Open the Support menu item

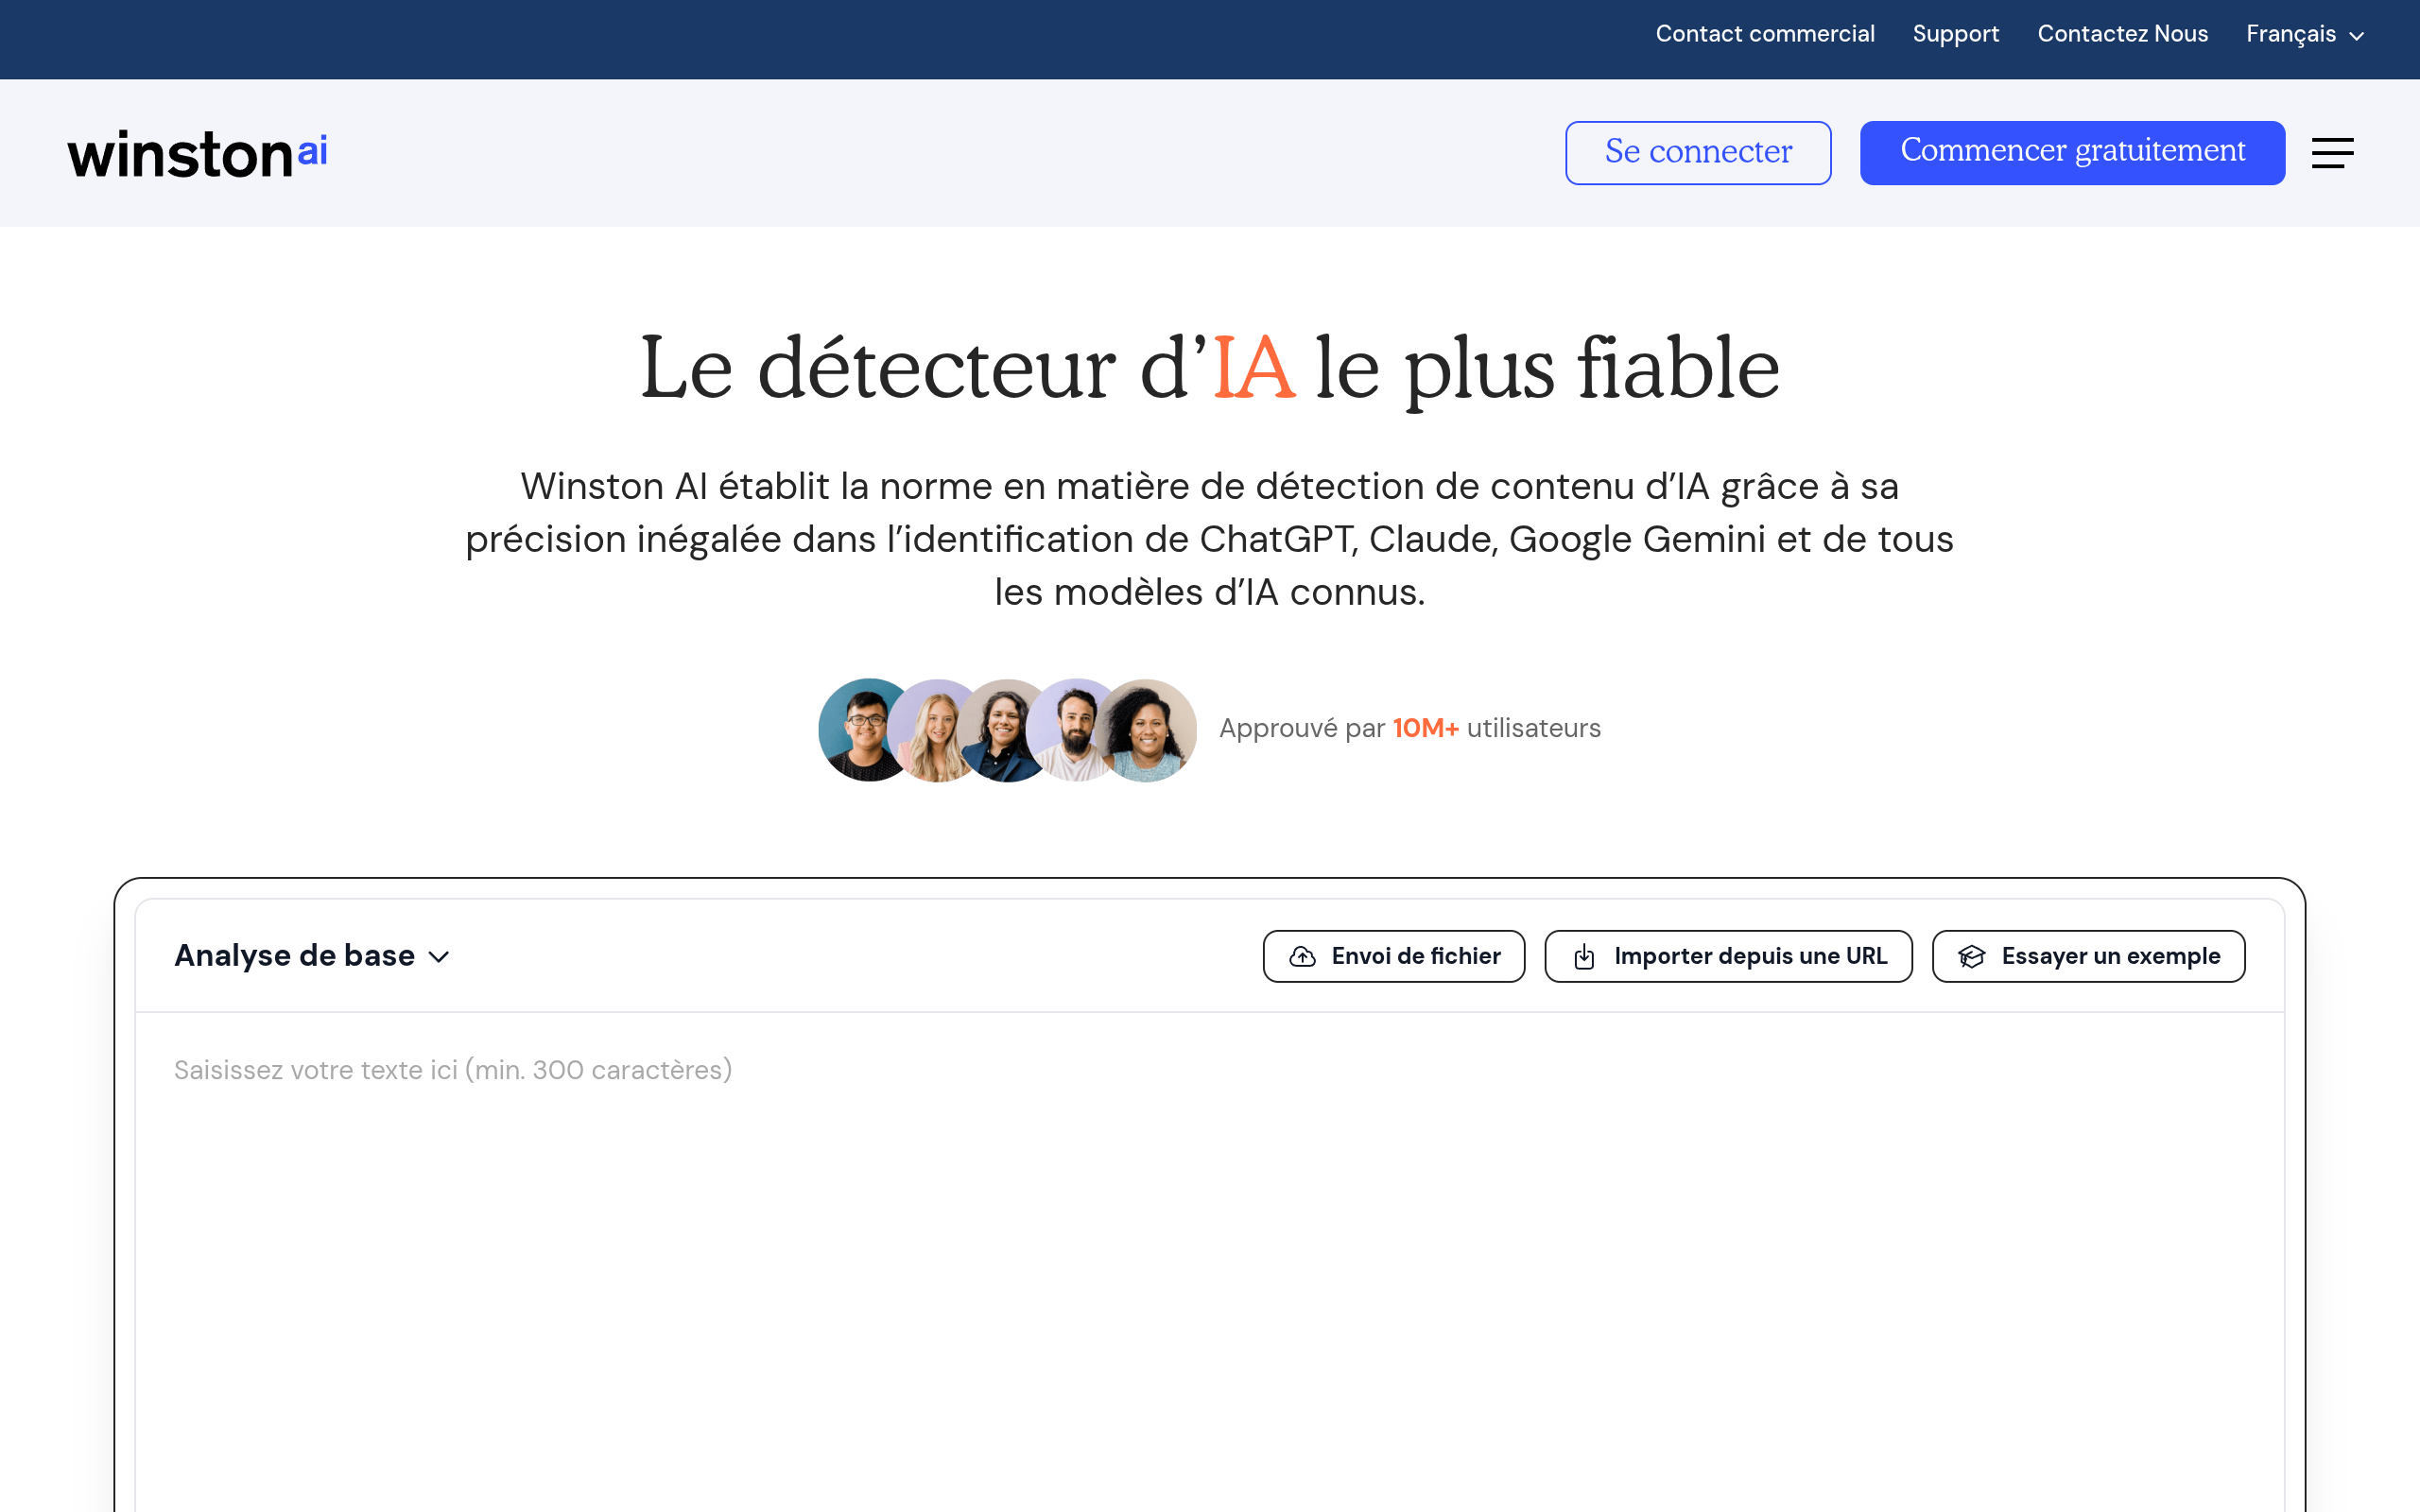pyautogui.click(x=1955, y=34)
